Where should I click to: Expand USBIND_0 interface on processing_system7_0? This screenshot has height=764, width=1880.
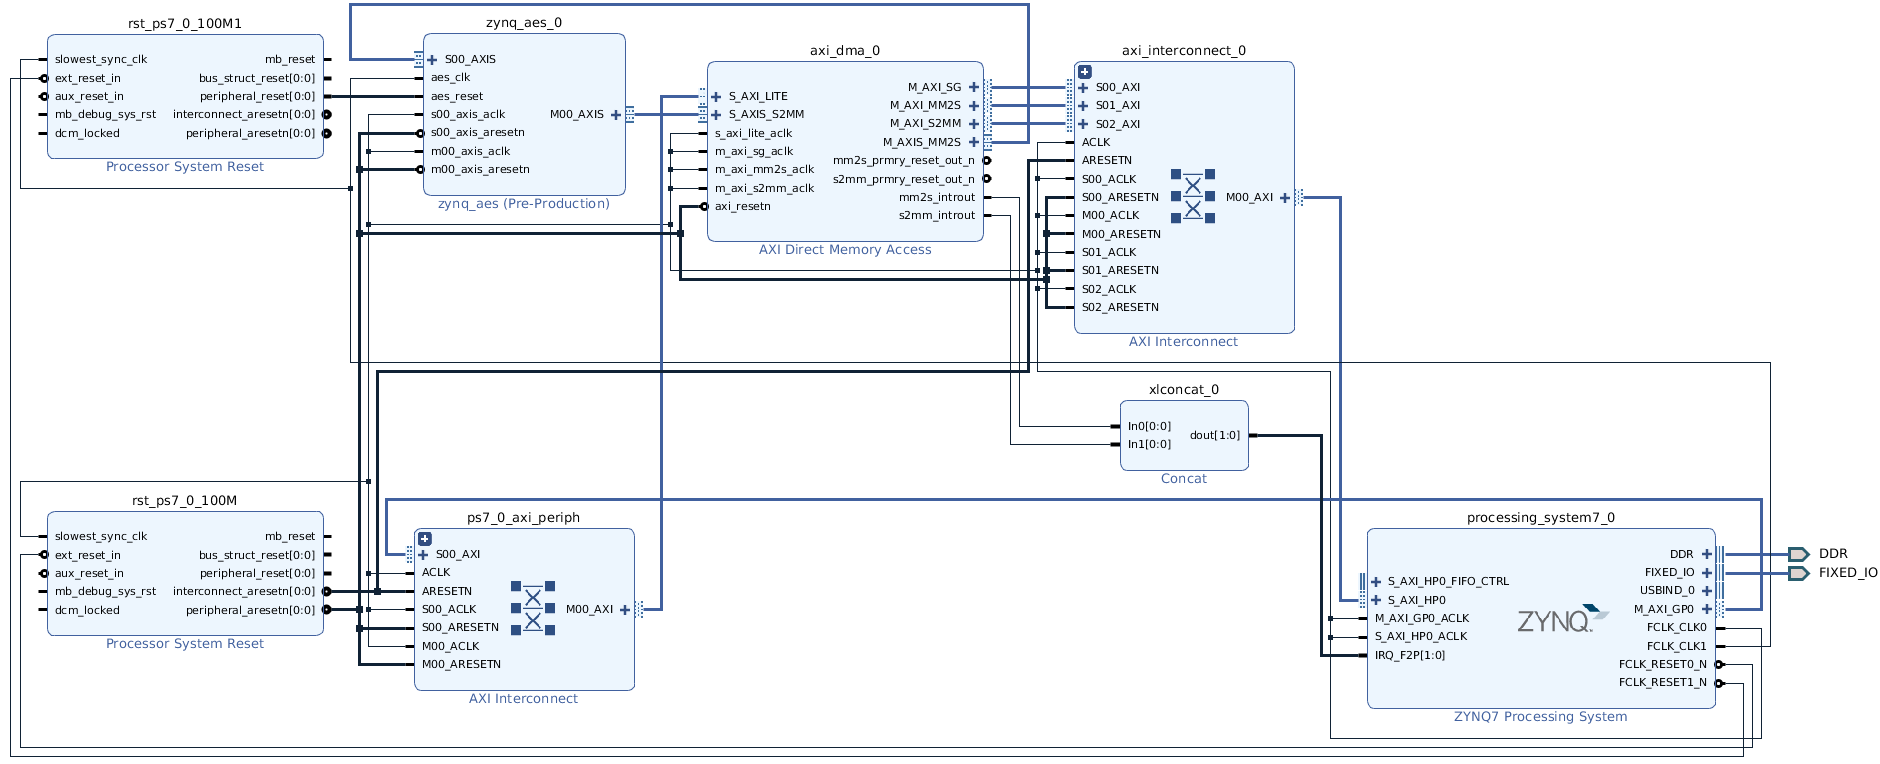[1707, 591]
